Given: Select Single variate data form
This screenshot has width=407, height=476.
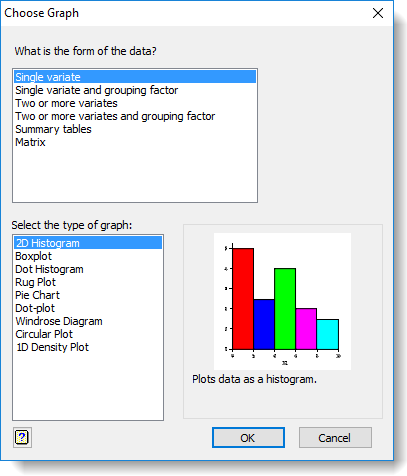Looking at the screenshot, I should pyautogui.click(x=135, y=77).
